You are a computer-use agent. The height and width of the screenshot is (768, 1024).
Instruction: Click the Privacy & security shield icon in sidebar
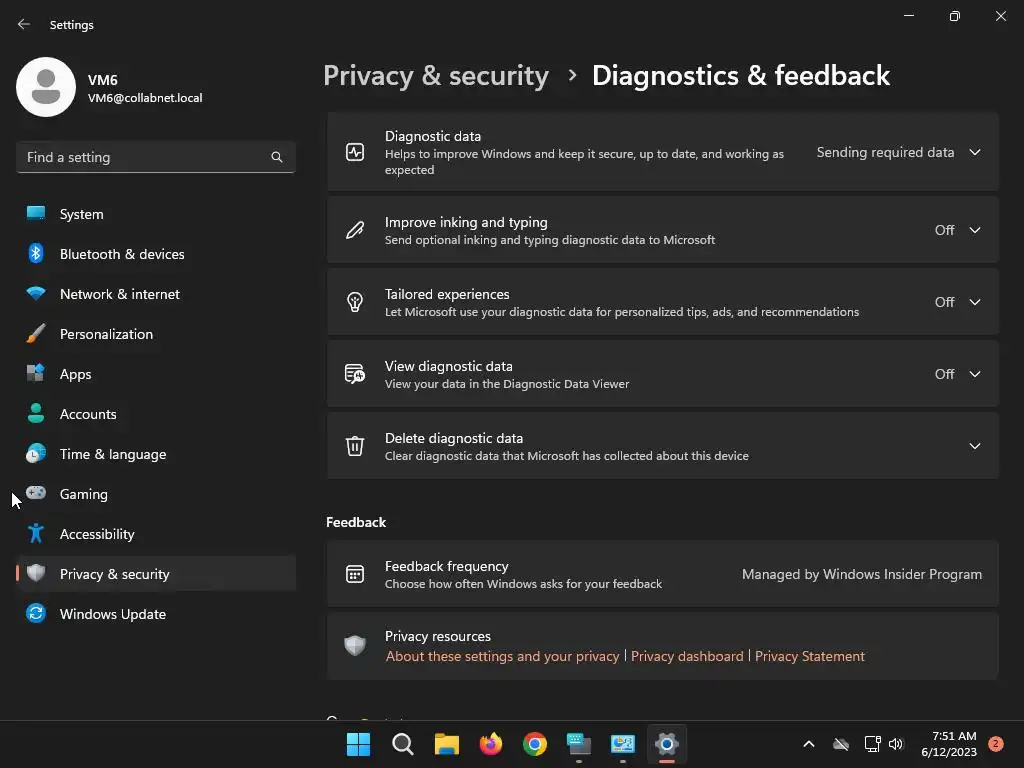pyautogui.click(x=36, y=573)
